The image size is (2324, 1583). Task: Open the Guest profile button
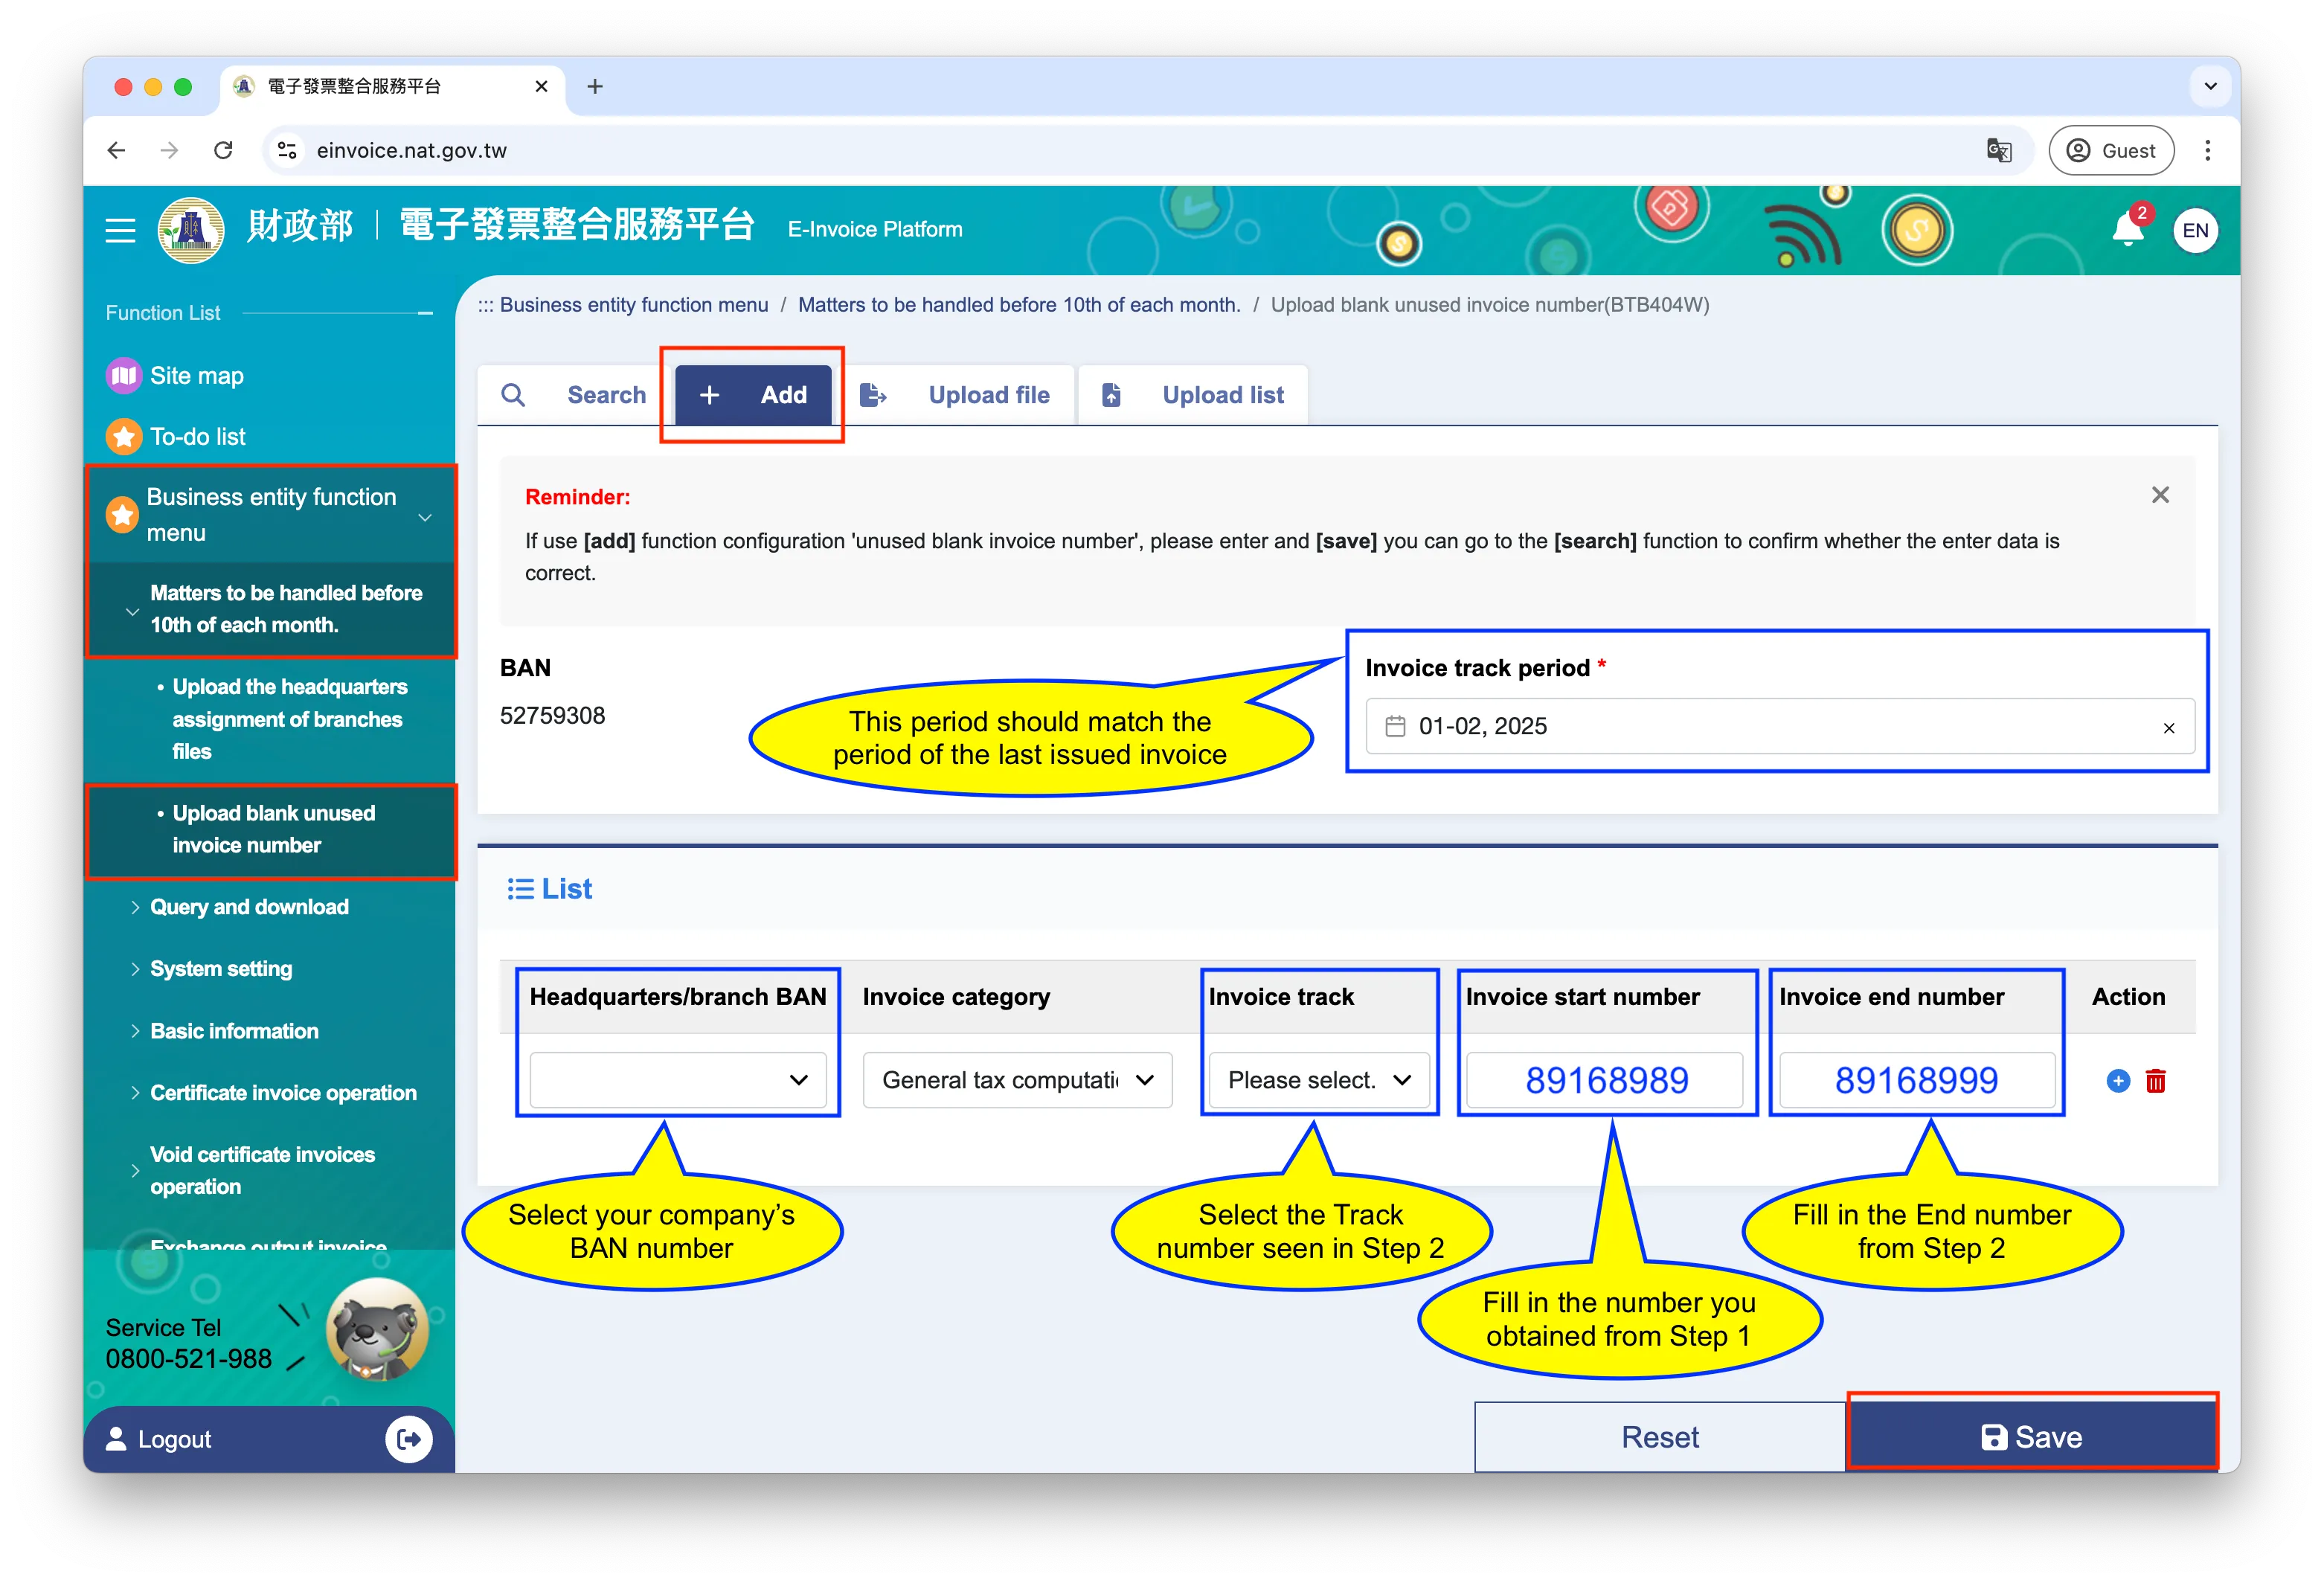tap(2111, 150)
